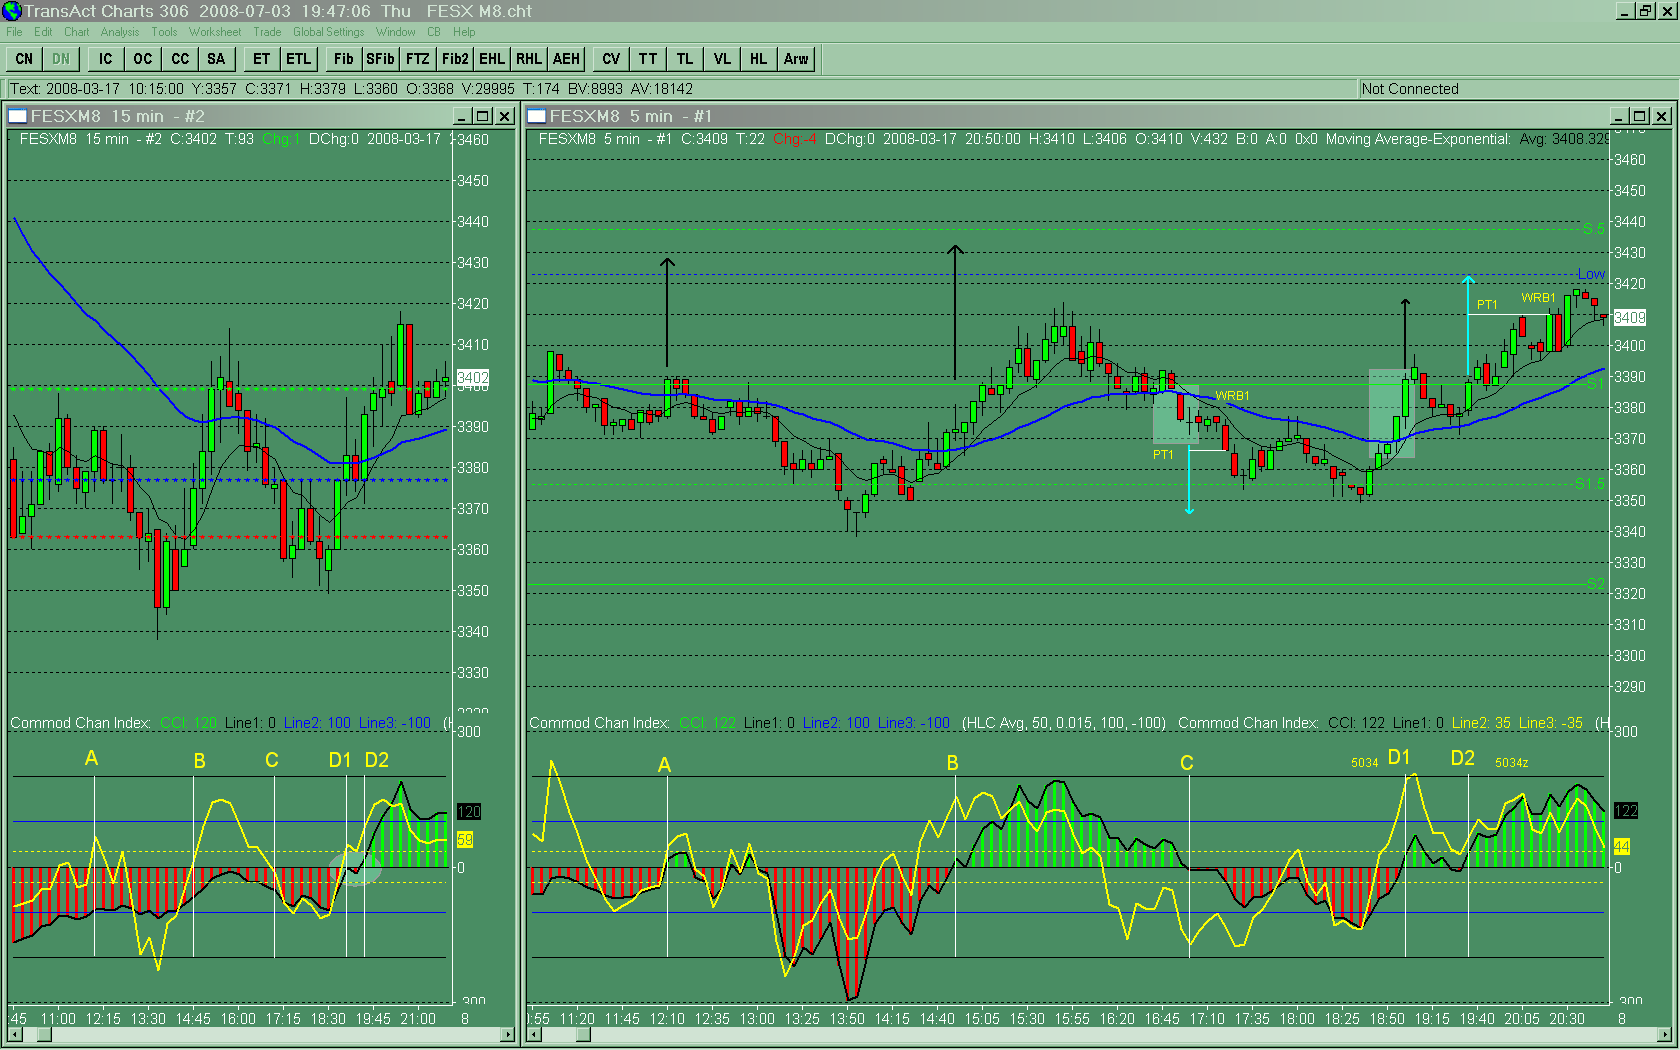Select the VL vertical line tool
This screenshot has width=1680, height=1050.
722,59
